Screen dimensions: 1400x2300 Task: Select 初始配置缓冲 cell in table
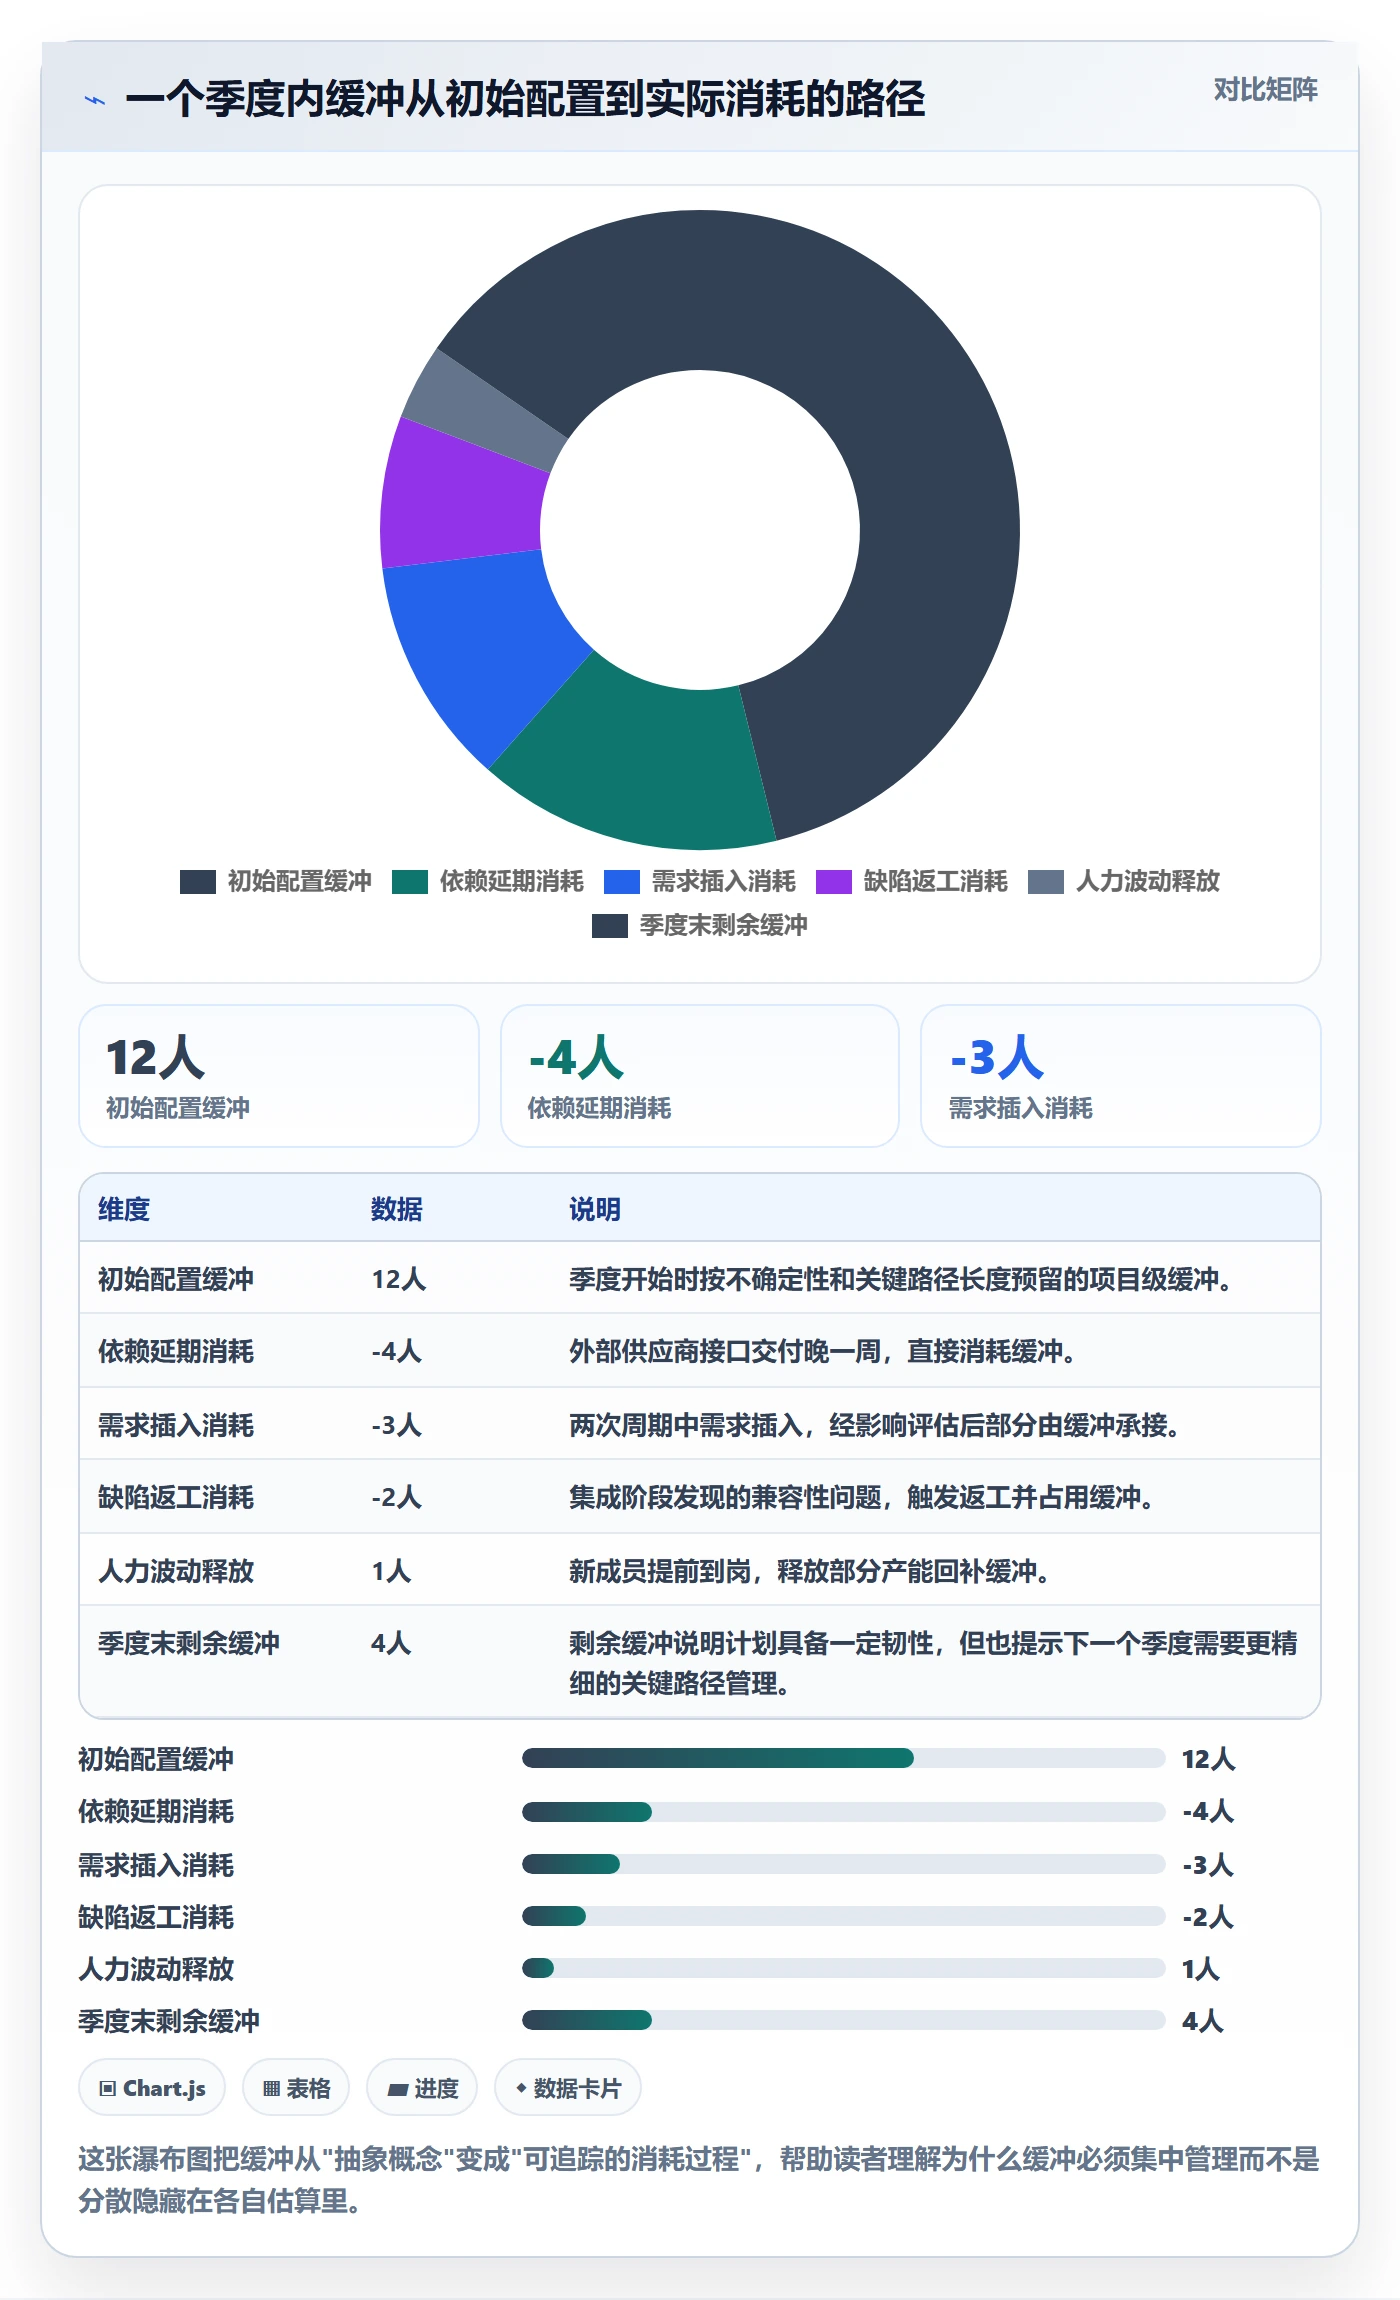coord(176,1279)
